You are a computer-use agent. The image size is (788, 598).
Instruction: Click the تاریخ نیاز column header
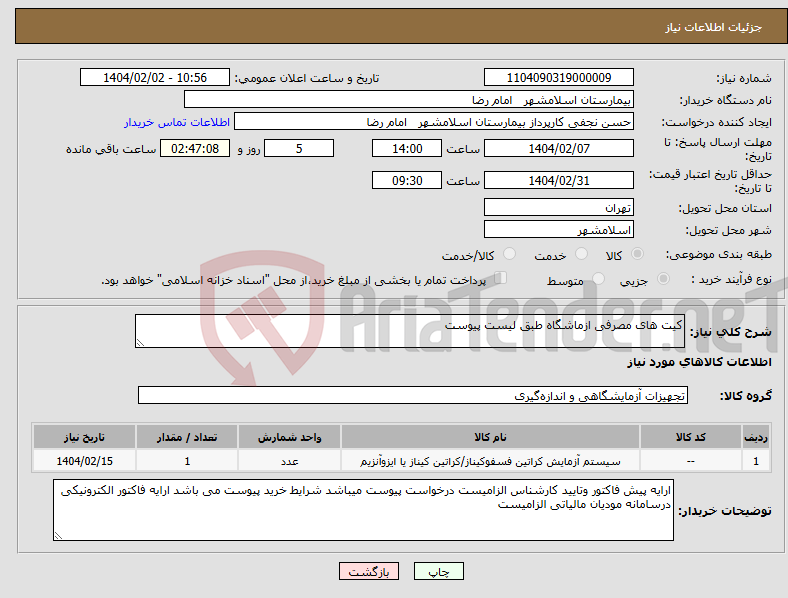(x=84, y=437)
